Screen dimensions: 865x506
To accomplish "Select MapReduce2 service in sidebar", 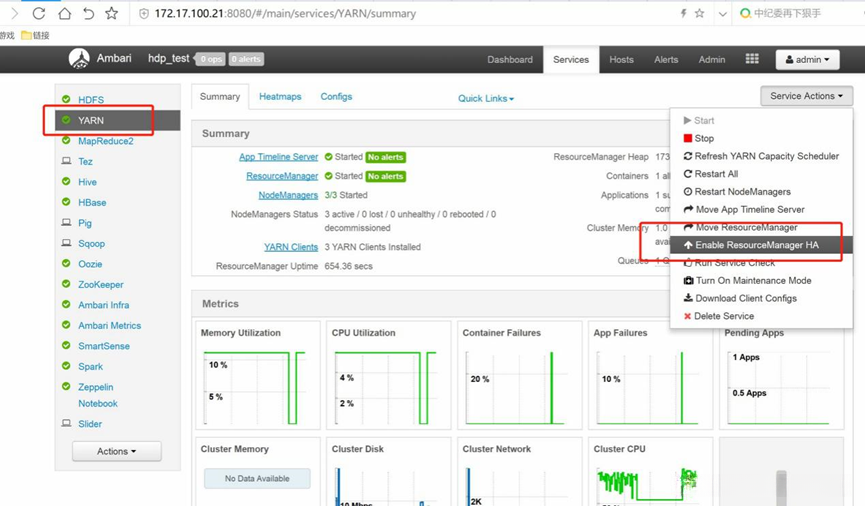I will (105, 141).
